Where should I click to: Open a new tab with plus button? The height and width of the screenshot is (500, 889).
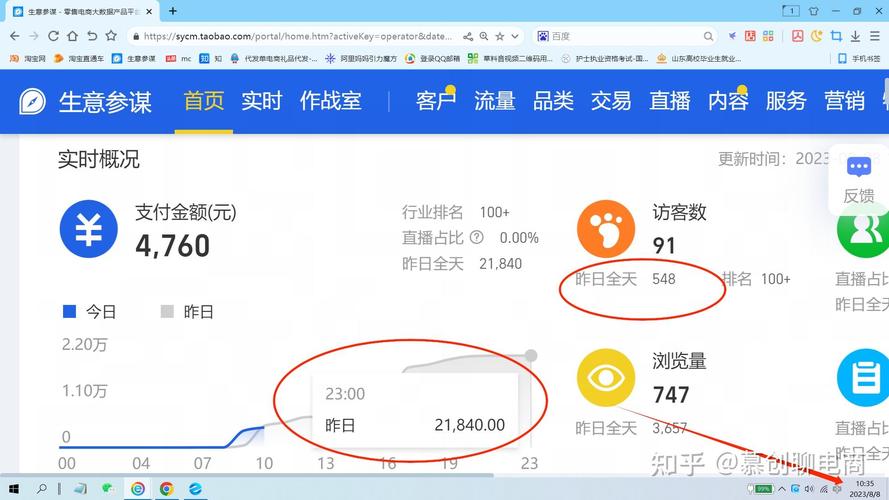pos(173,11)
